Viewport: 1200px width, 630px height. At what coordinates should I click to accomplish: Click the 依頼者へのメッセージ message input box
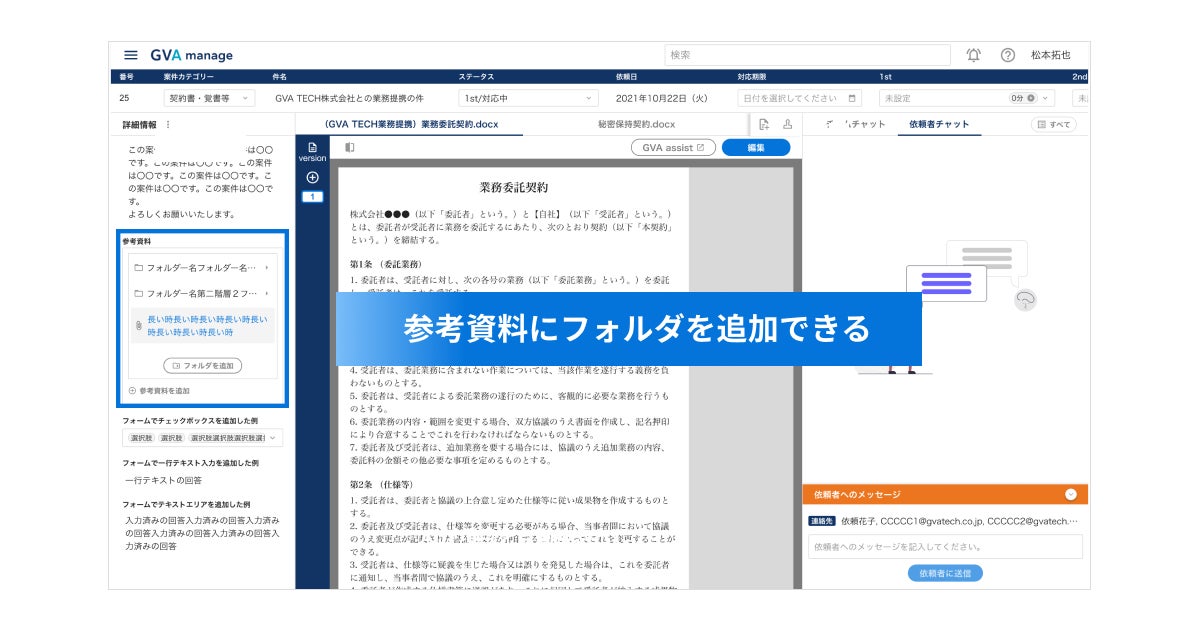945,546
